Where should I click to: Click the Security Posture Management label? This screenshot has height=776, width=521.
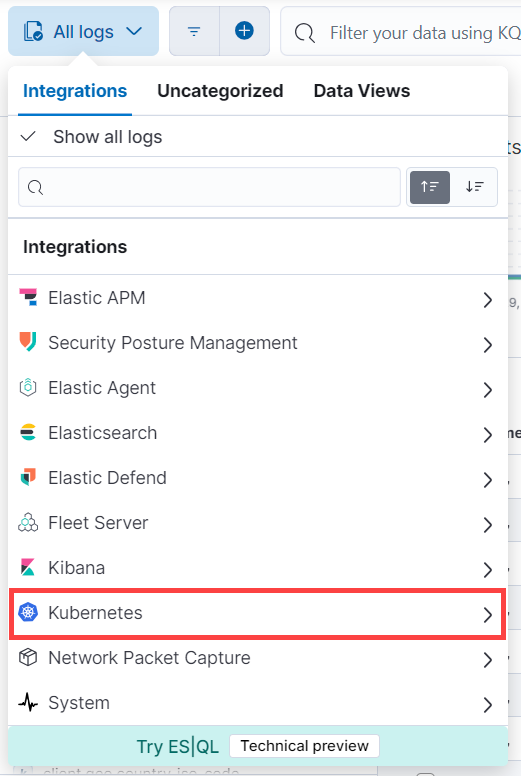[x=173, y=343]
